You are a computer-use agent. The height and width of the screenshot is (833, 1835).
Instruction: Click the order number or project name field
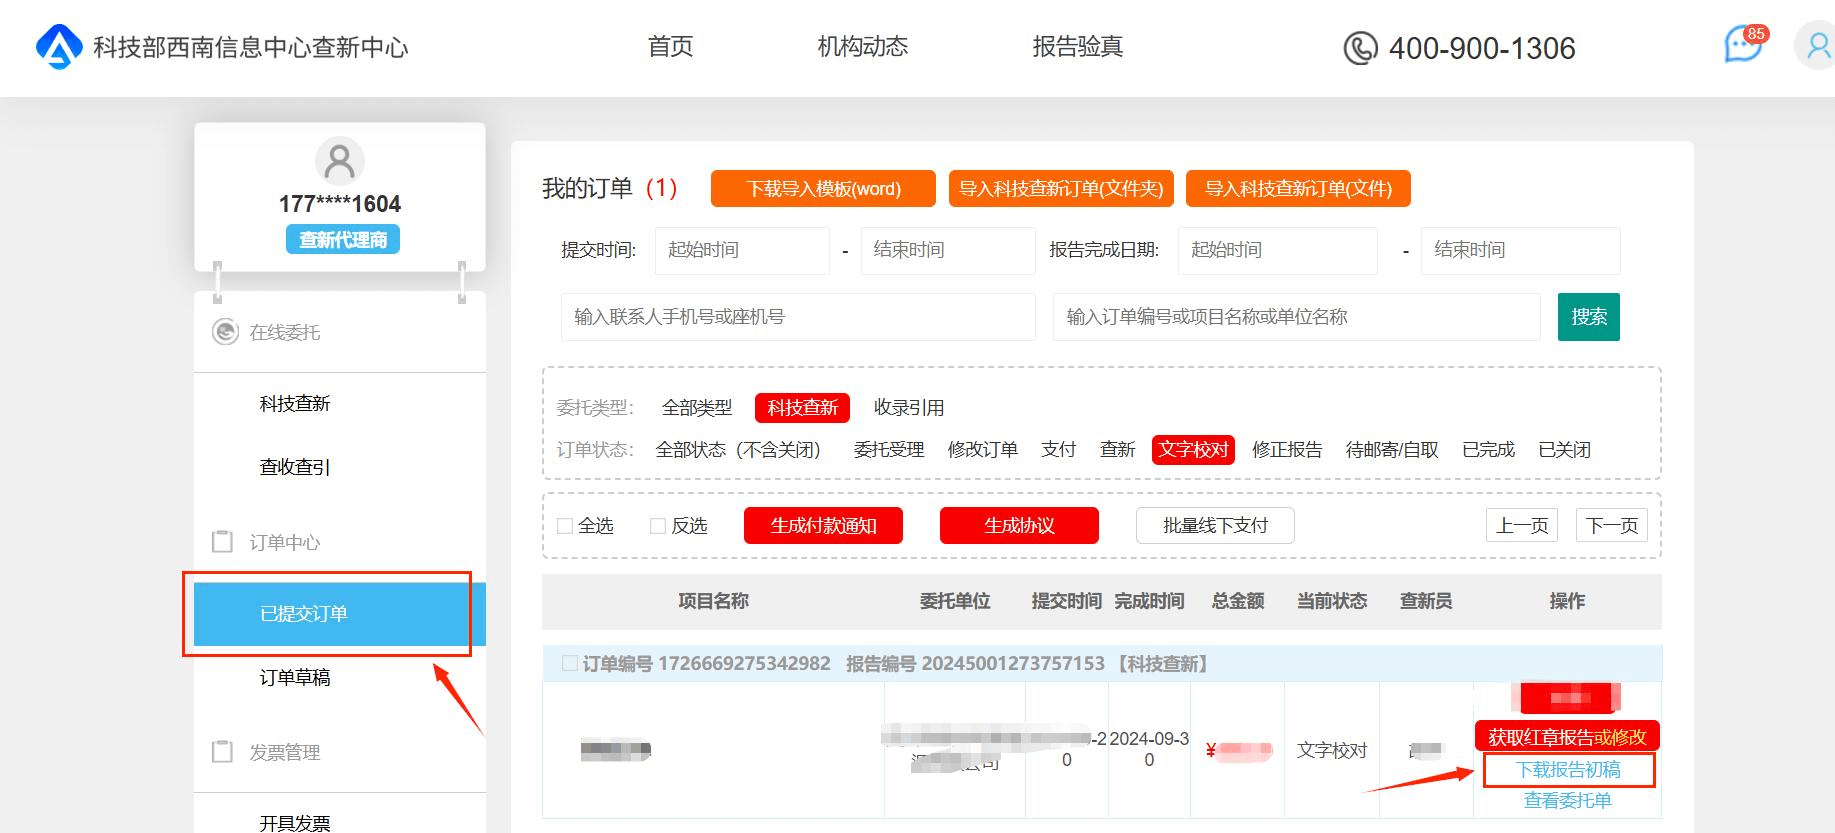click(x=1296, y=317)
